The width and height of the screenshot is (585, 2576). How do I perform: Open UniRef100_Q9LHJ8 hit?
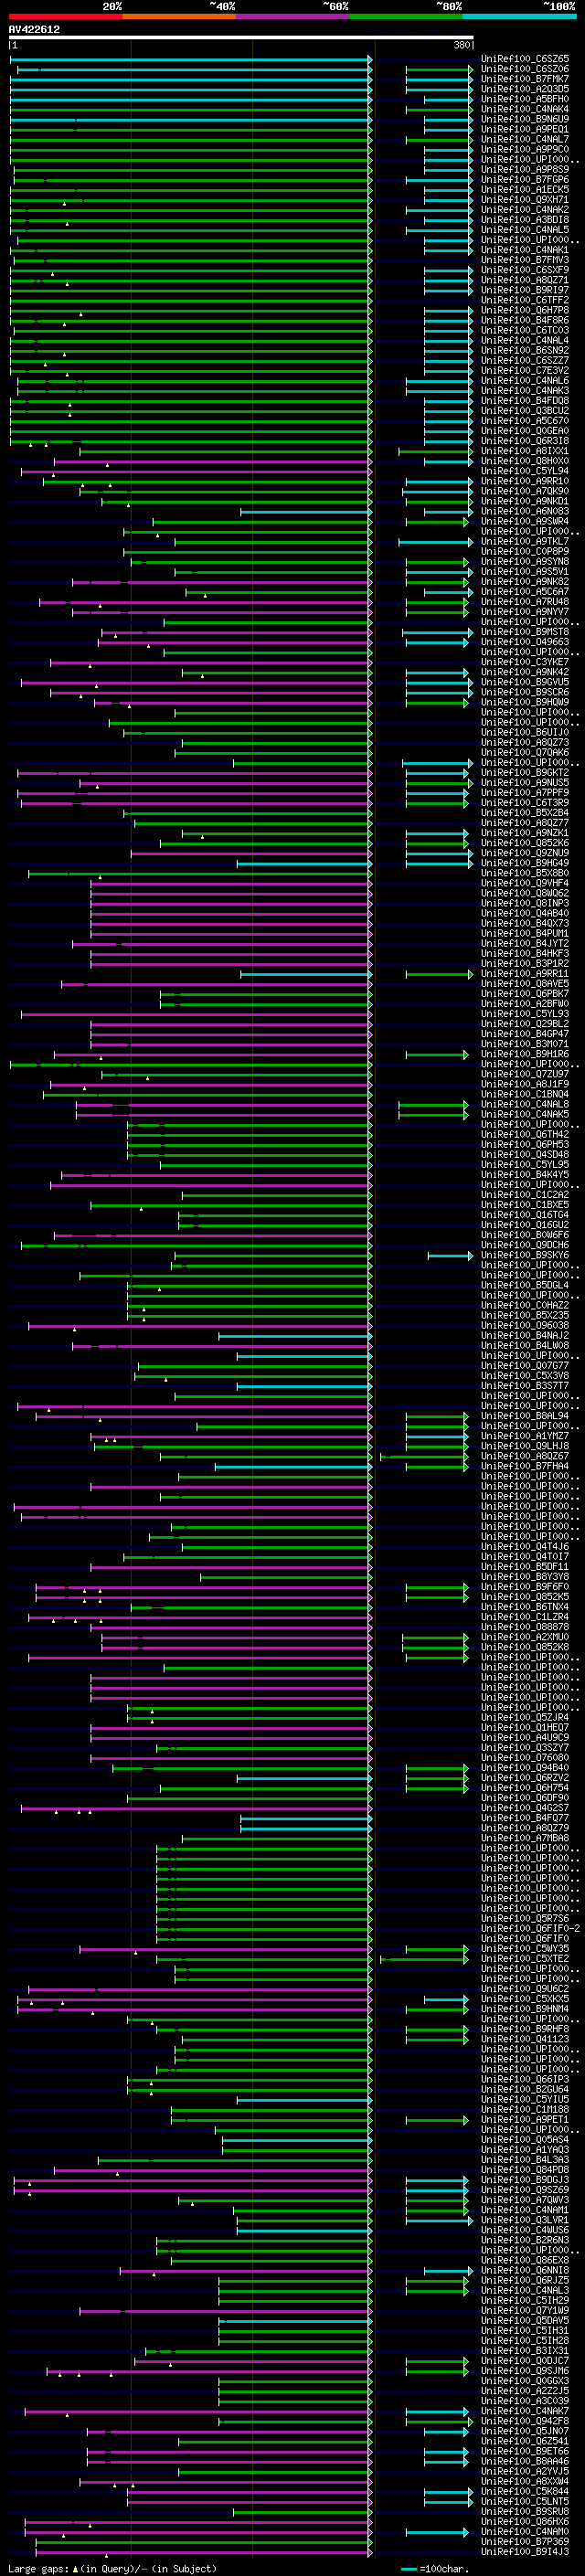point(525,1446)
